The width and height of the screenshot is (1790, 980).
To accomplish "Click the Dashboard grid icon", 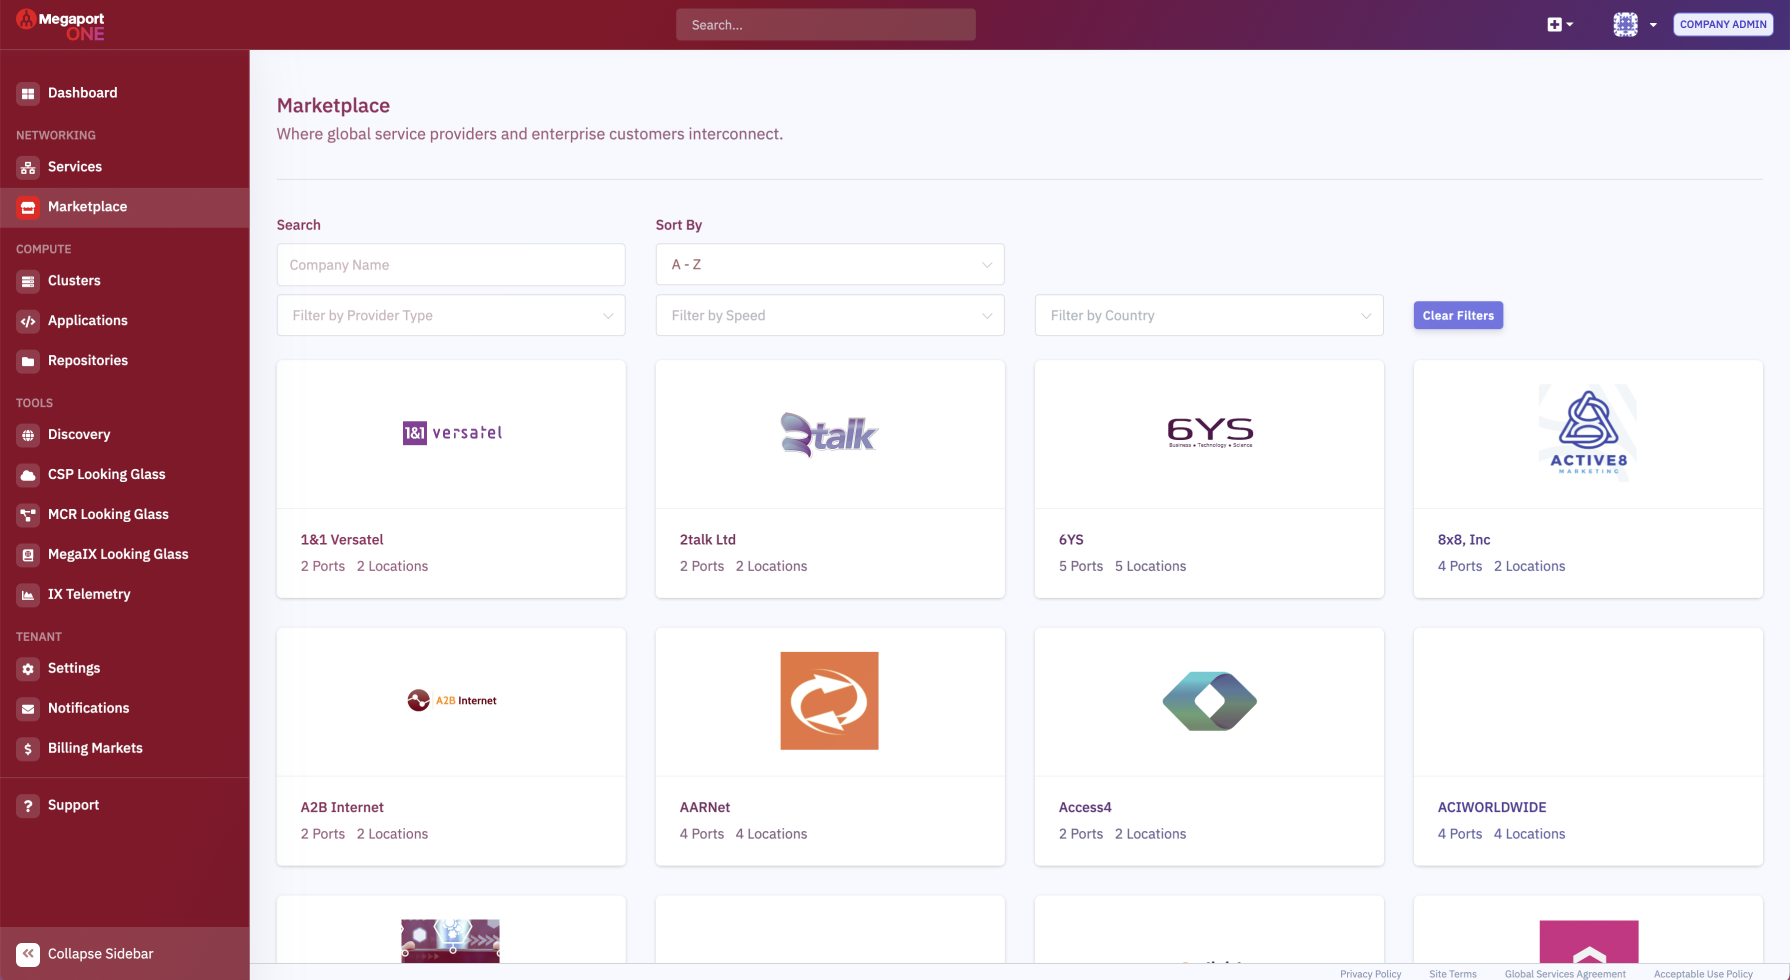I will [28, 93].
